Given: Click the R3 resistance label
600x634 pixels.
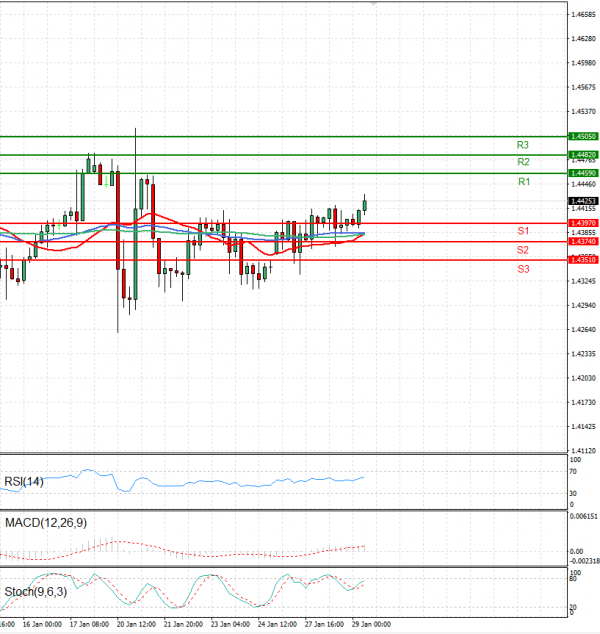Looking at the screenshot, I should pyautogui.click(x=522, y=145).
